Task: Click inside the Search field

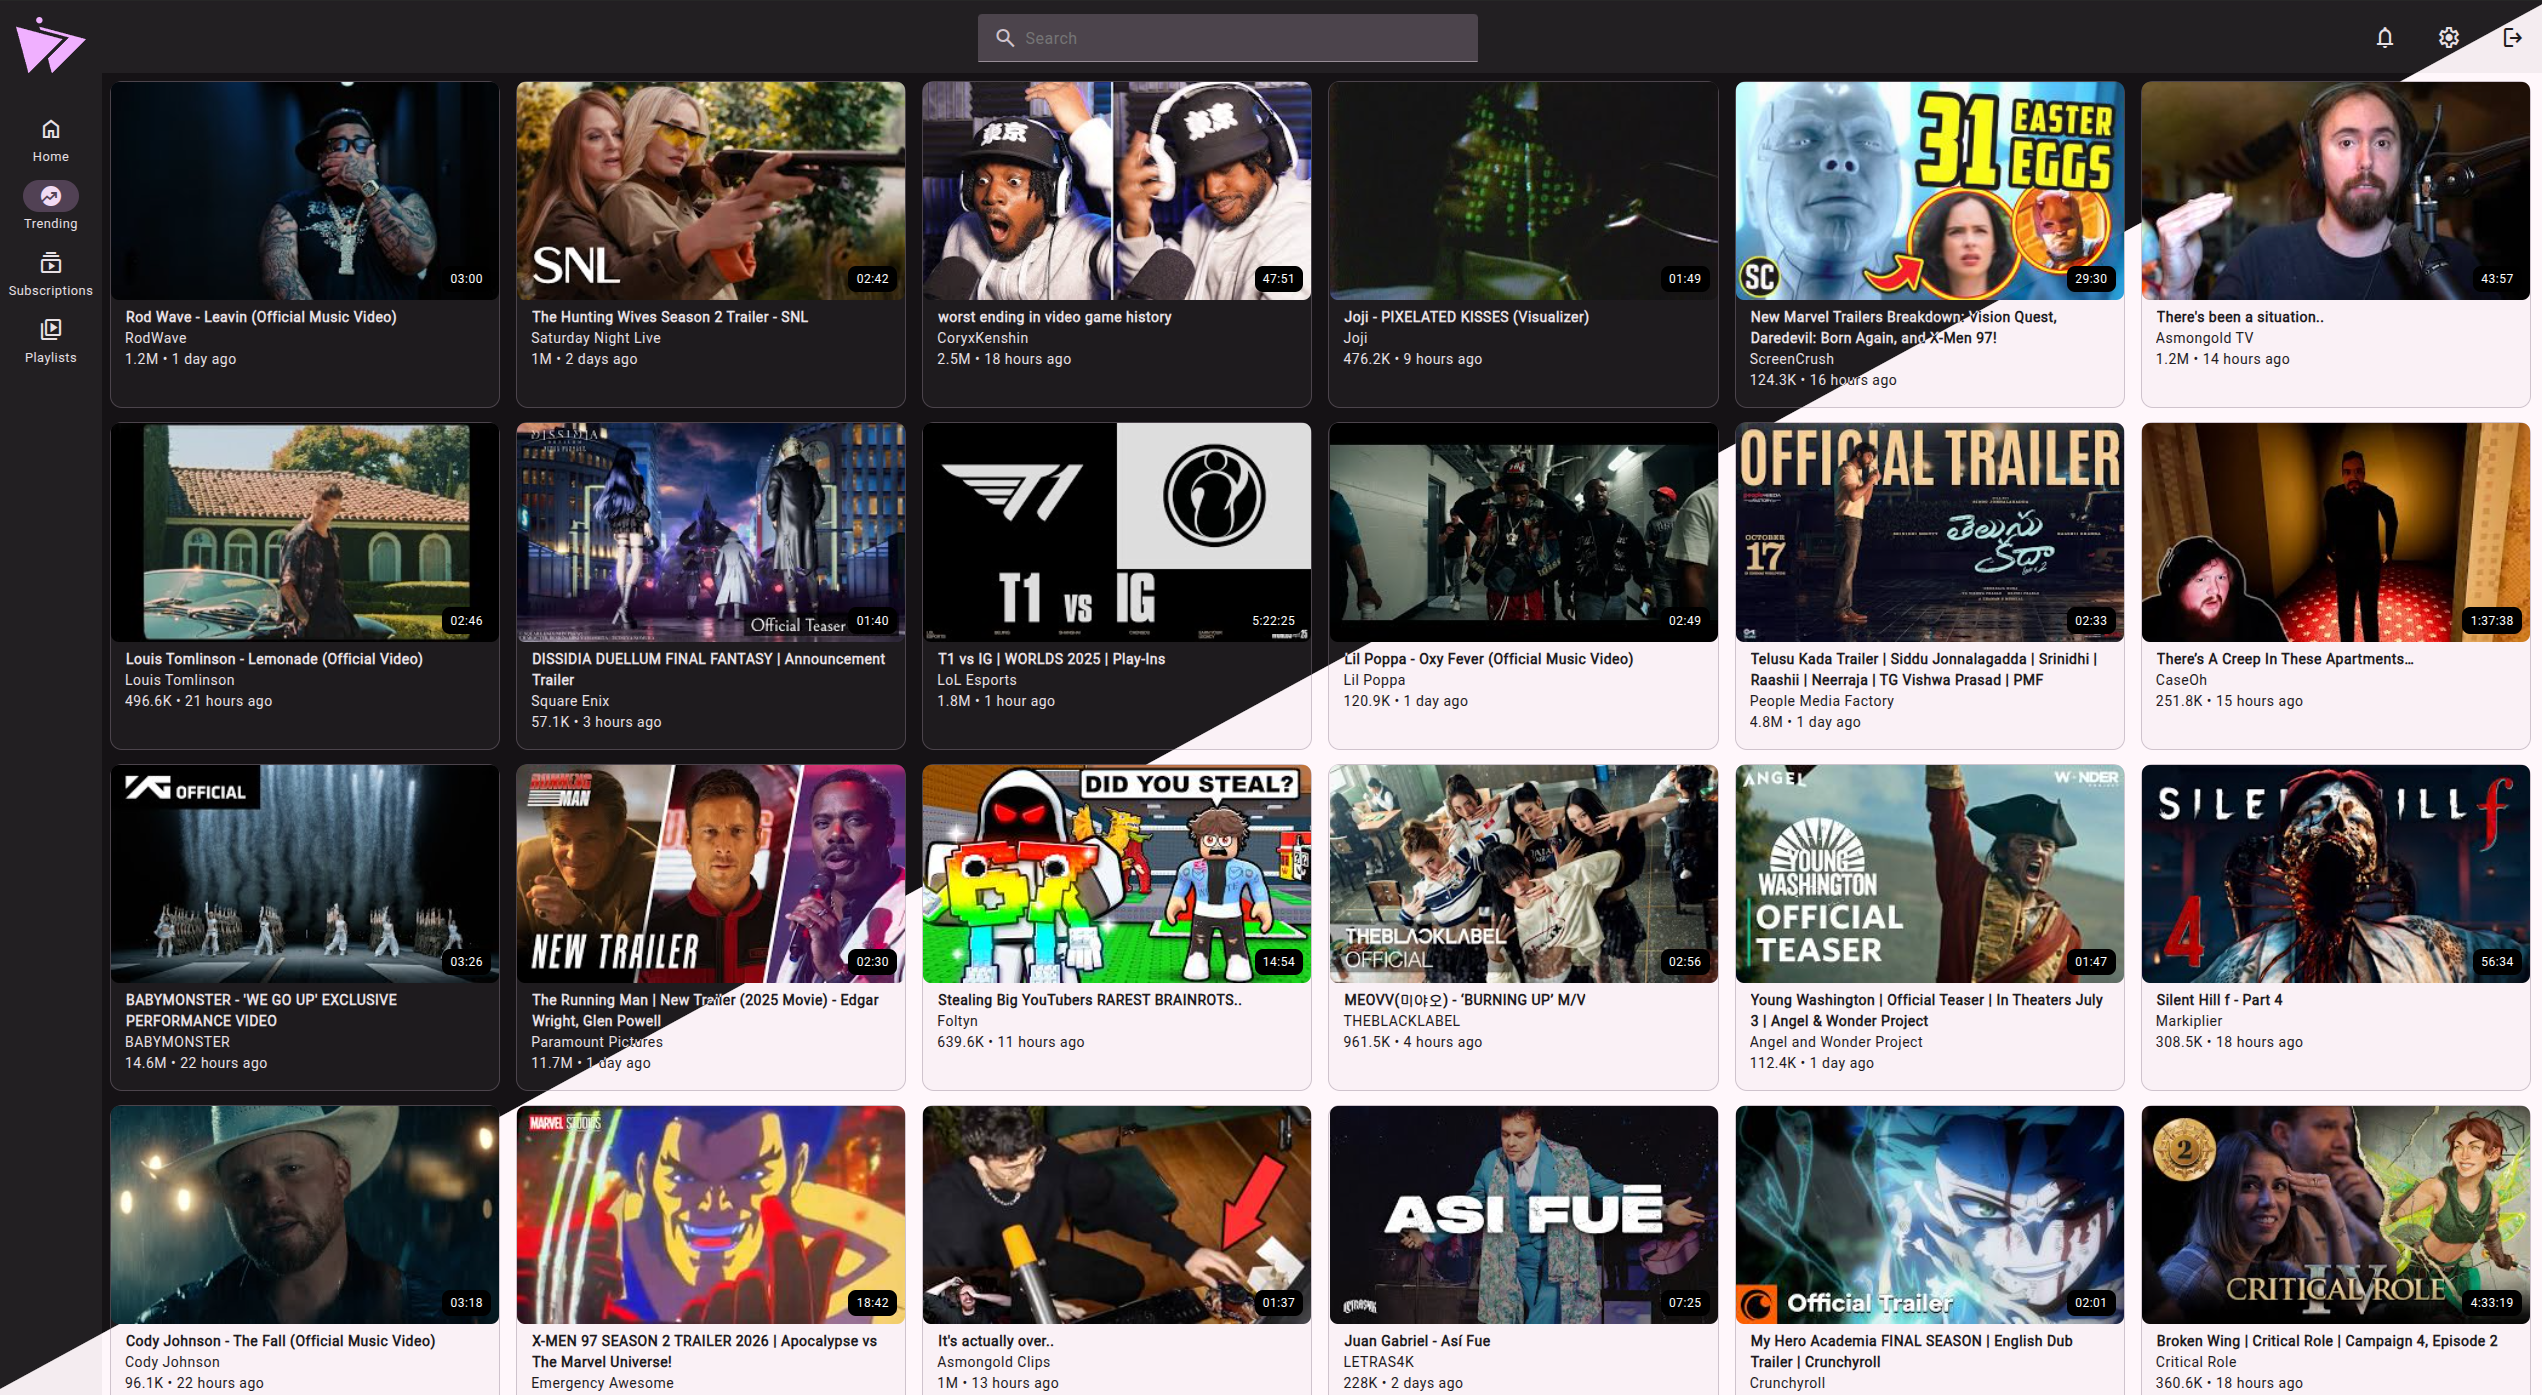Action: coord(1226,37)
